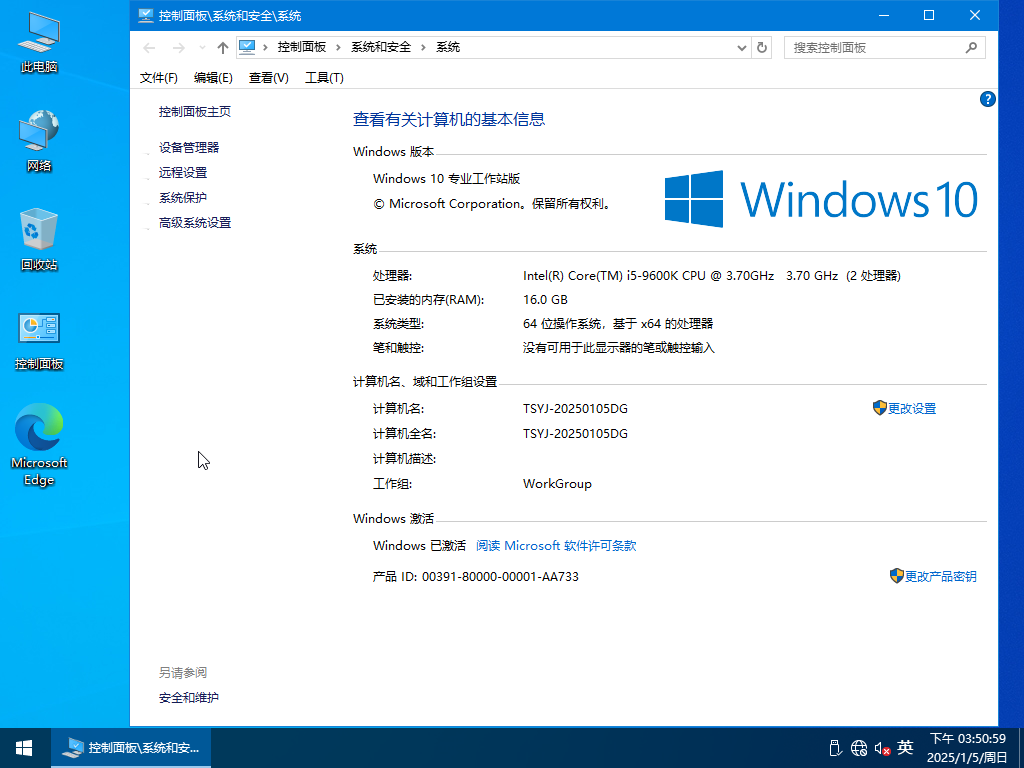Click the 控制面板 taskbar button
The height and width of the screenshot is (768, 1024).
tap(131, 748)
